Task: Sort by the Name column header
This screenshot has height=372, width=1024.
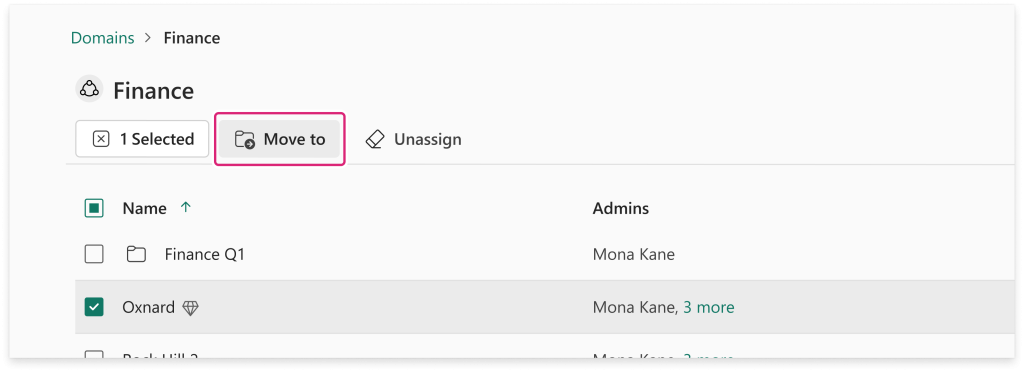Action: [x=144, y=208]
